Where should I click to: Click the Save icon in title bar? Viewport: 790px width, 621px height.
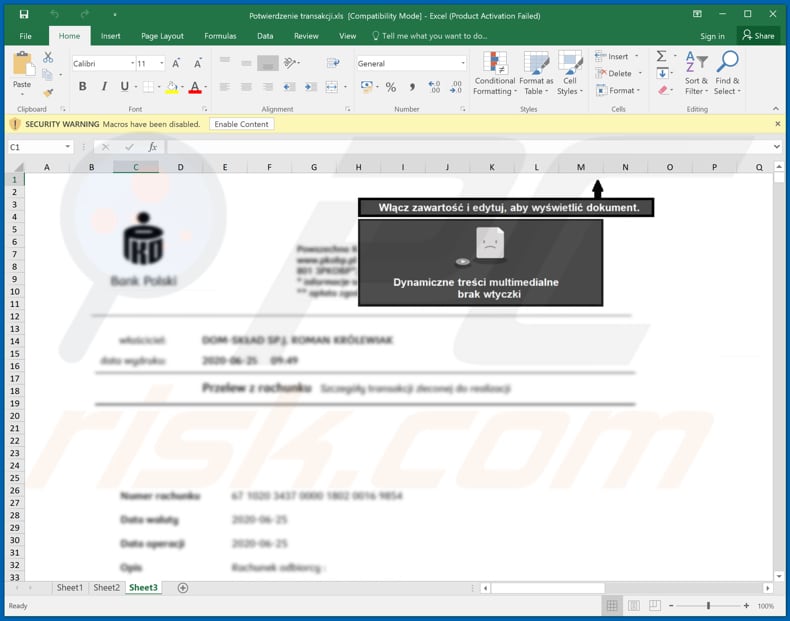tap(24, 15)
